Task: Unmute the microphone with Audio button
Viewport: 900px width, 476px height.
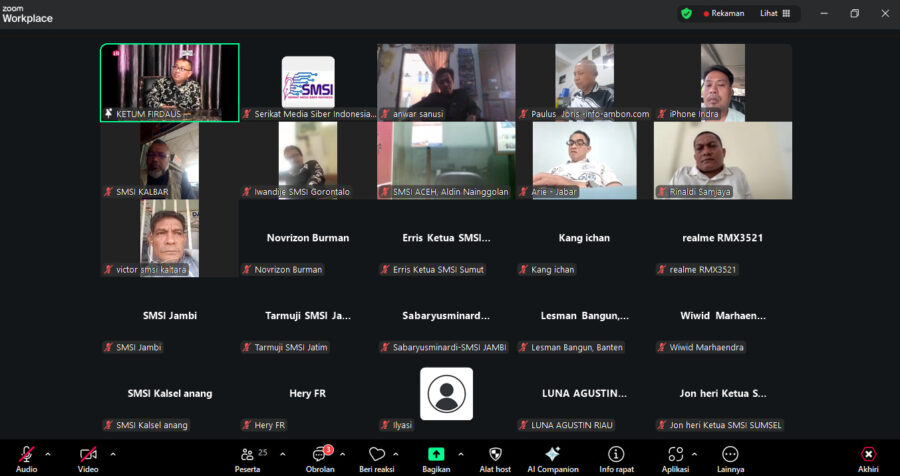Action: click(26, 455)
